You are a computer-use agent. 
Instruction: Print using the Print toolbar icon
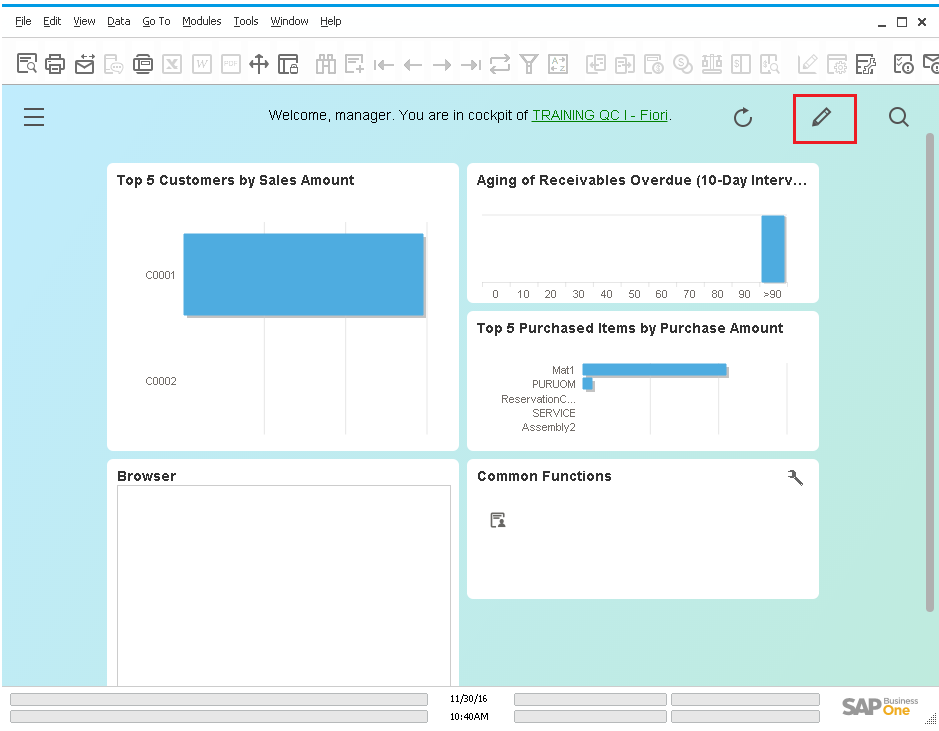click(55, 64)
